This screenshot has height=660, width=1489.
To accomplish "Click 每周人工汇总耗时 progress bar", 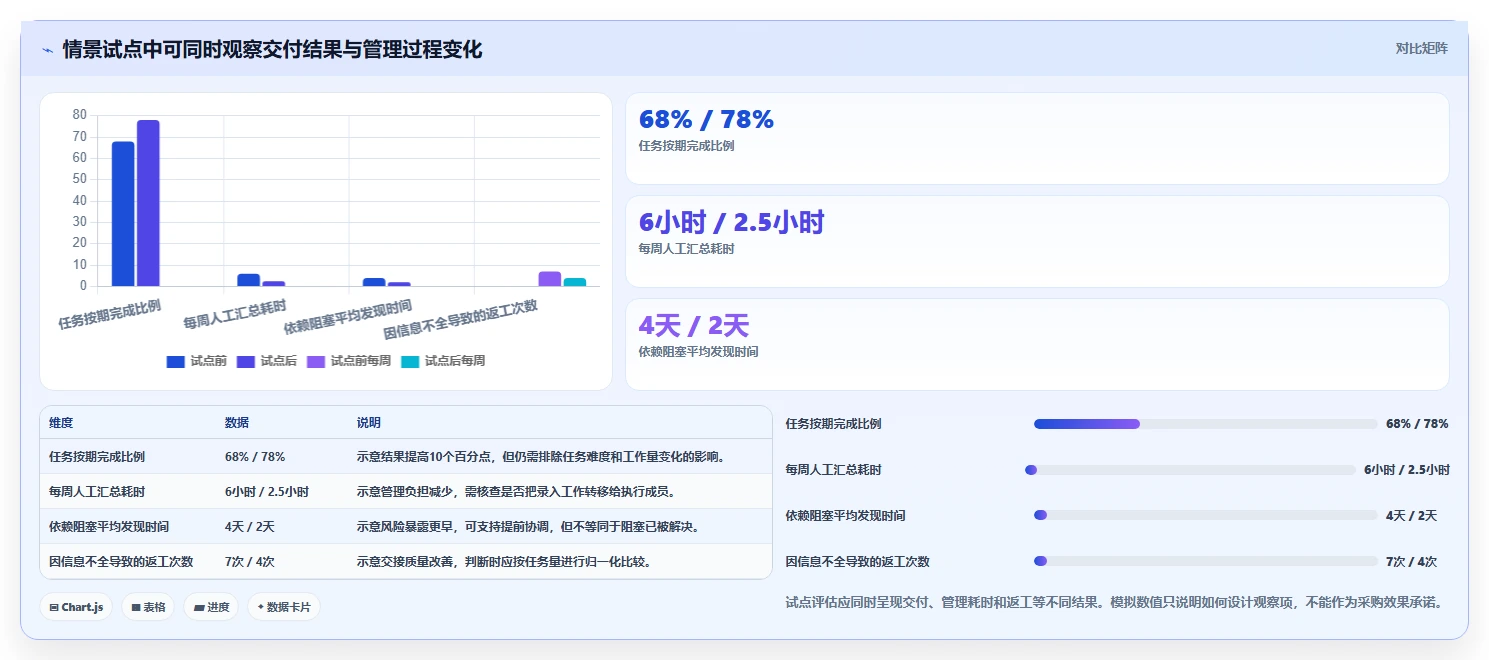I will click(1190, 470).
